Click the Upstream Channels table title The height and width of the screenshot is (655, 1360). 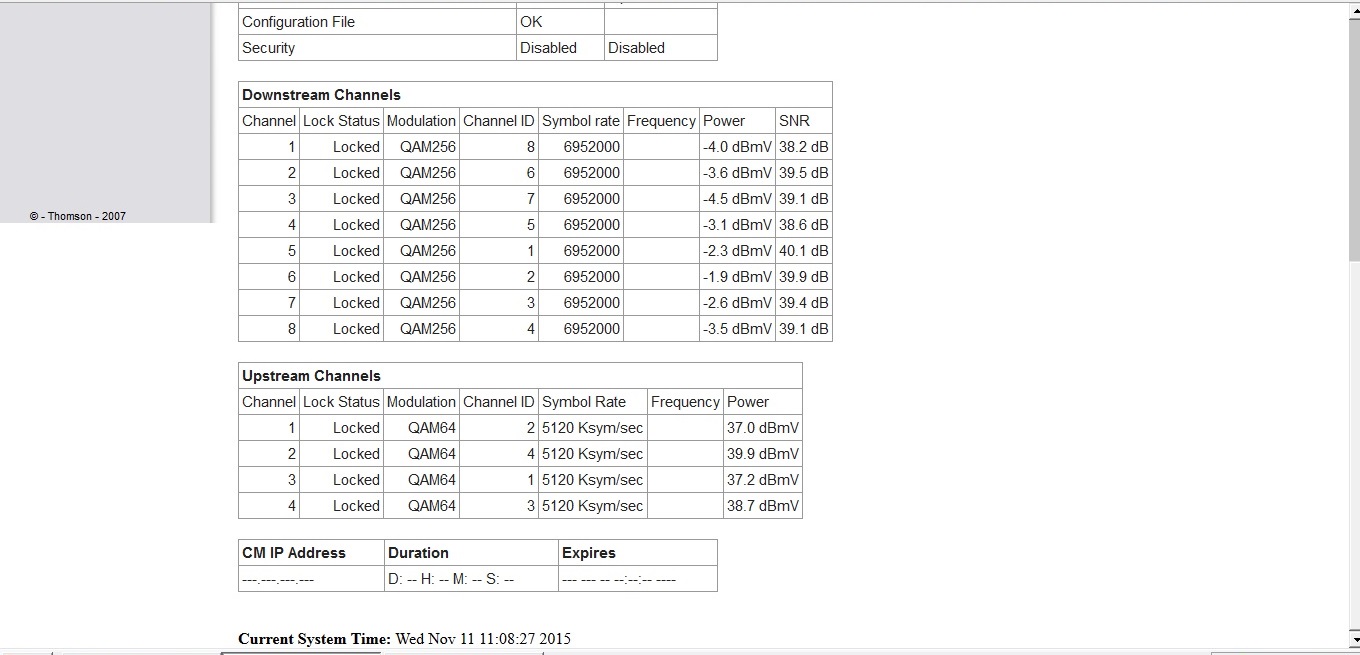click(x=311, y=376)
